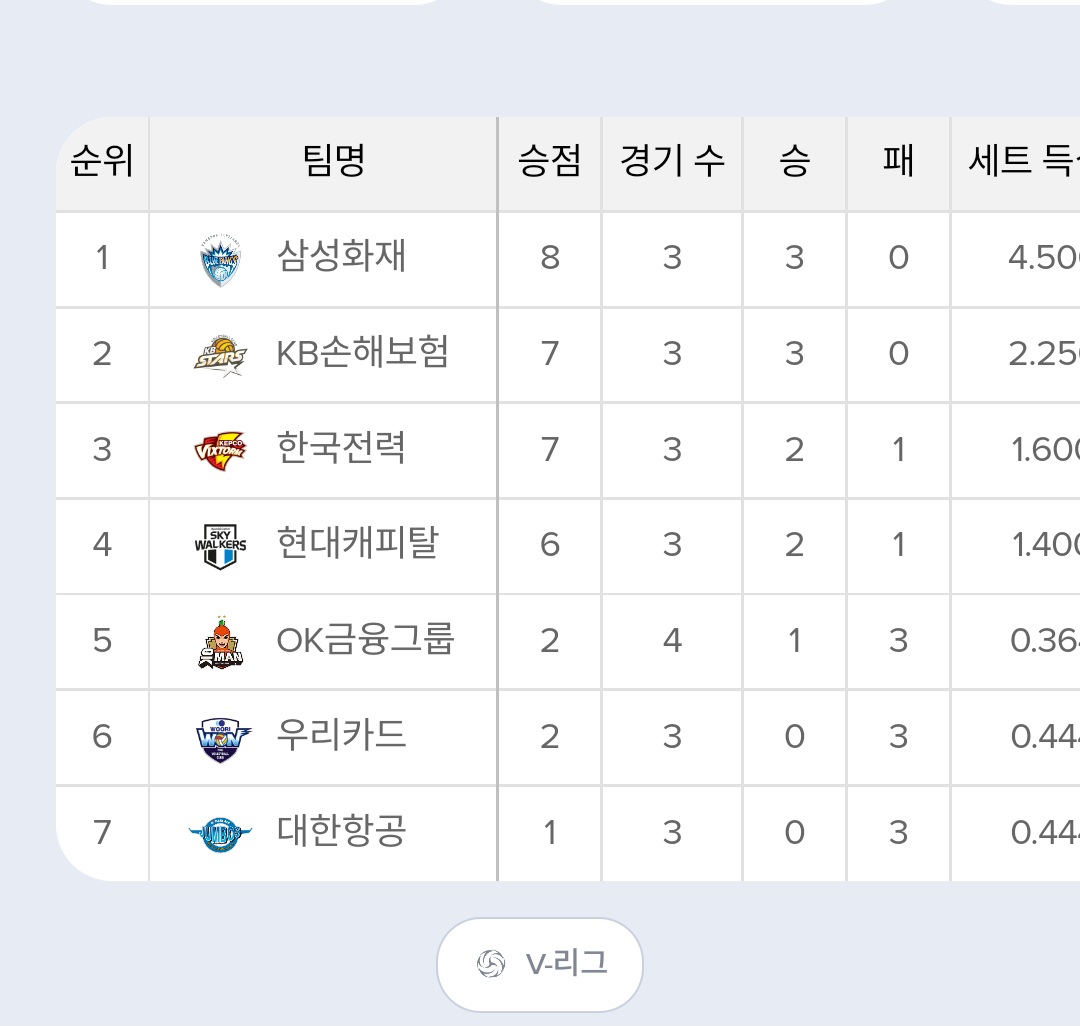Screen dimensions: 1080x1026
Task: Click the KB손해보험 STARS logo
Action: pos(222,355)
